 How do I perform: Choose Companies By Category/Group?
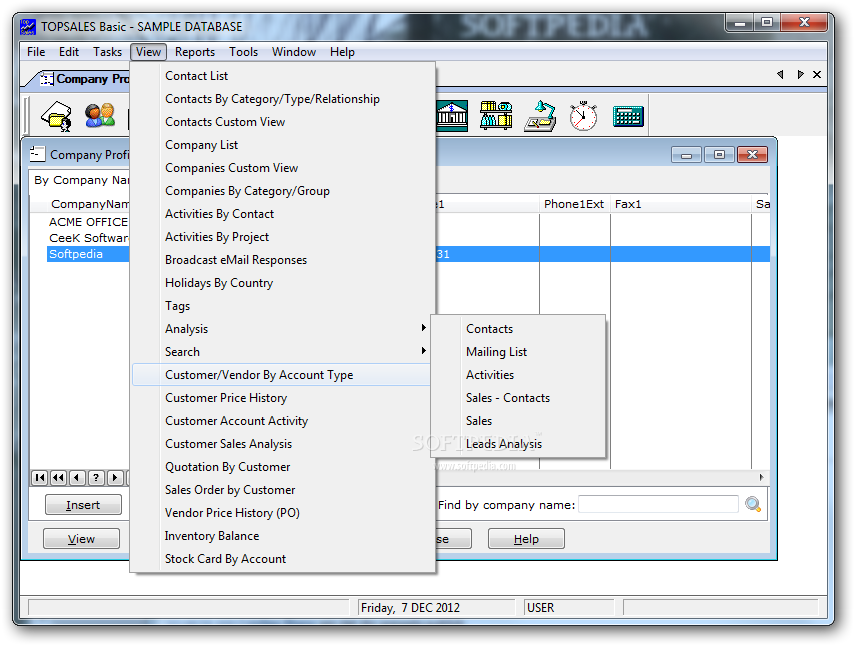(281, 191)
